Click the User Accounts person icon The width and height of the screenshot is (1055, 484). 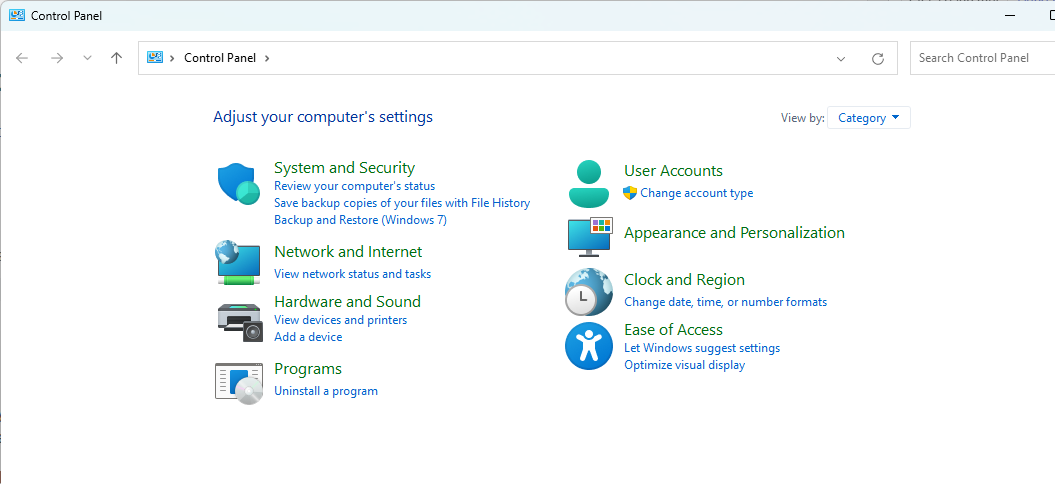coord(589,184)
